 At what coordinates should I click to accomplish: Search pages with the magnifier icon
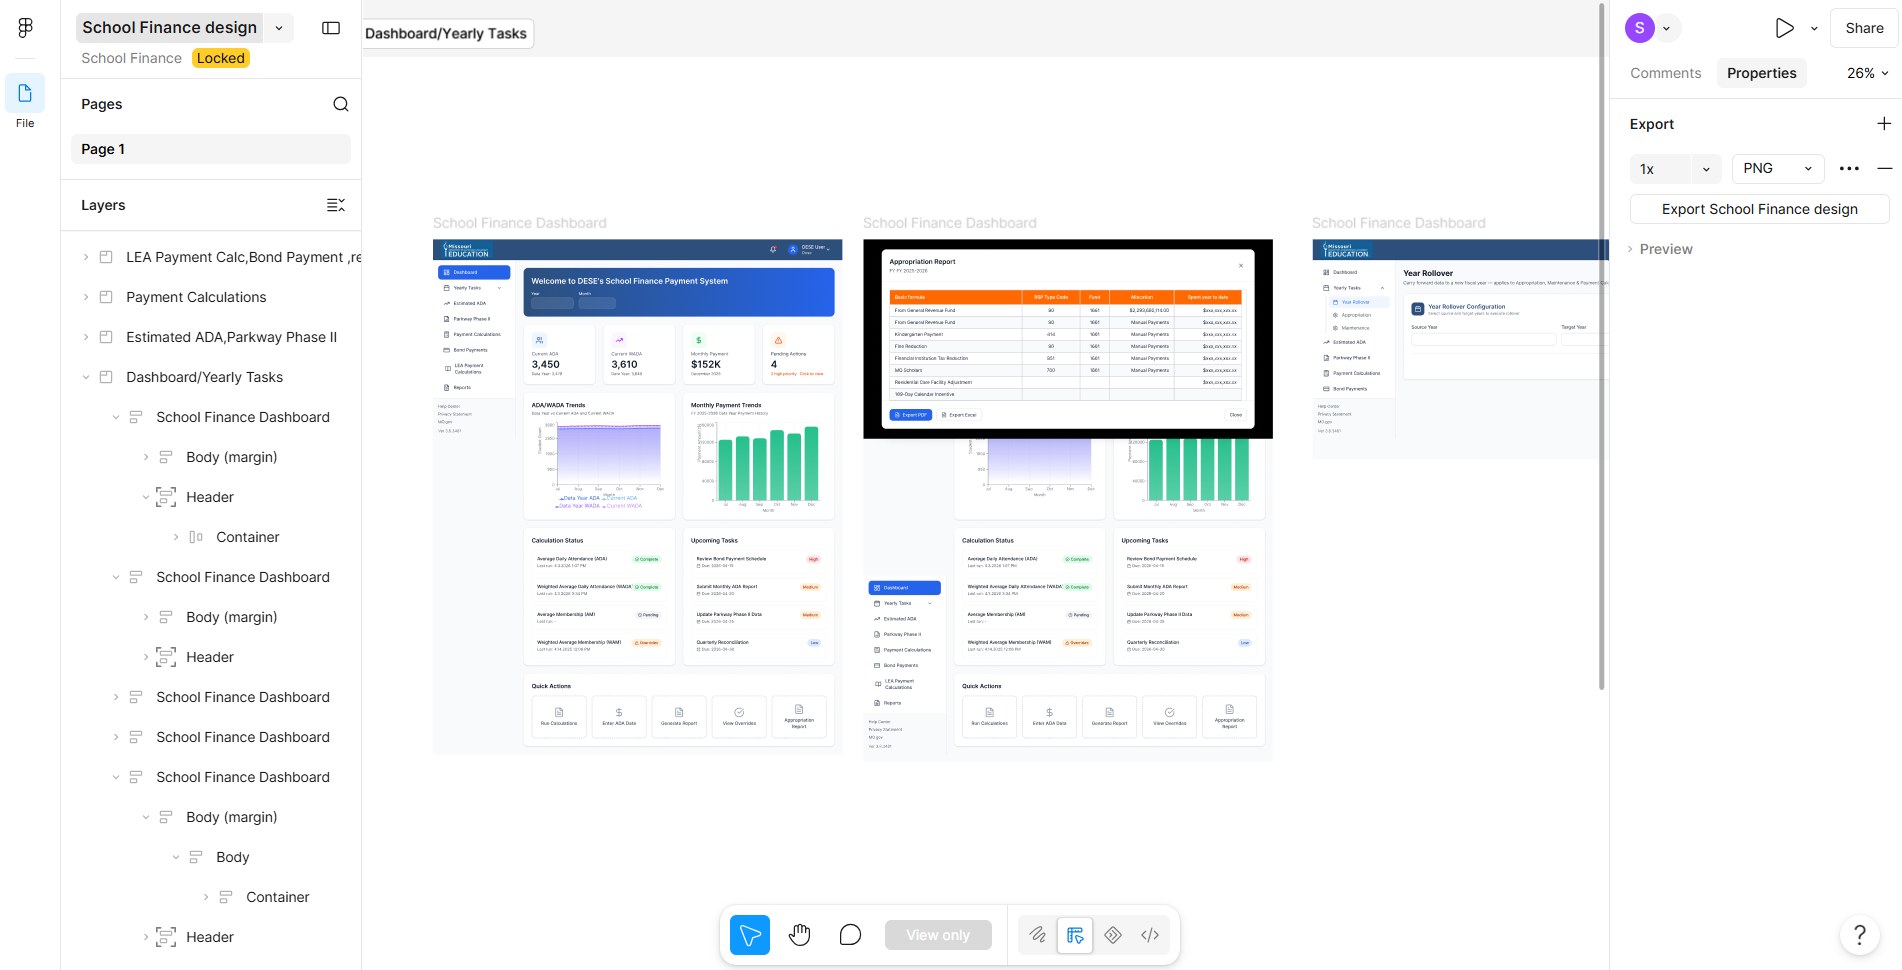(341, 104)
